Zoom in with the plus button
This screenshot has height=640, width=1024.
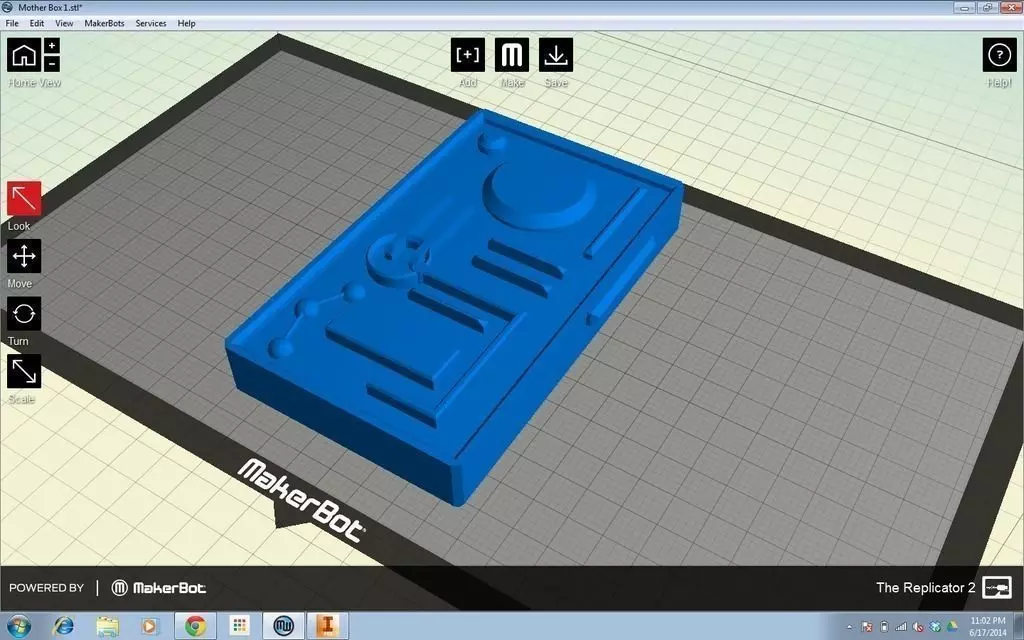coord(52,46)
